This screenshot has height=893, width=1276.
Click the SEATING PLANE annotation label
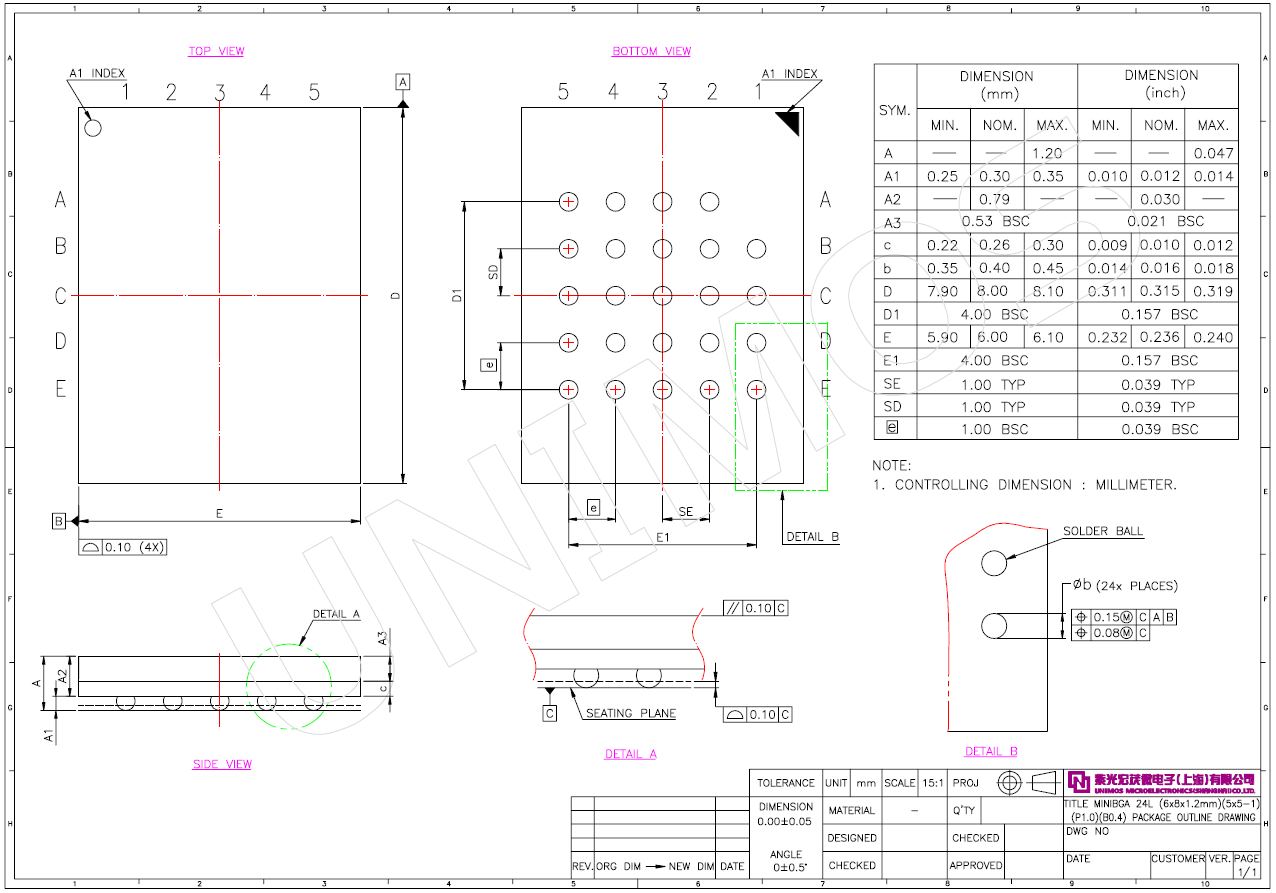click(x=631, y=713)
